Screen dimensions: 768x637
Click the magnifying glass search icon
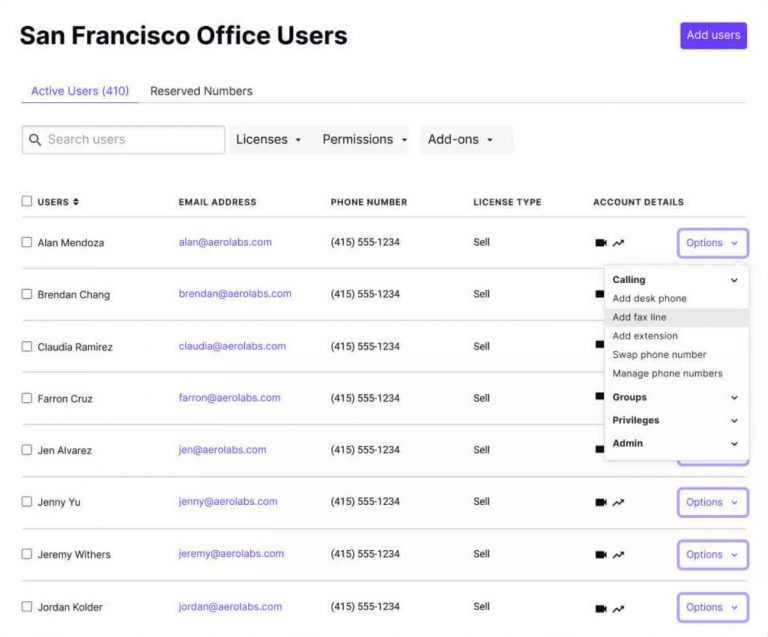click(35, 140)
